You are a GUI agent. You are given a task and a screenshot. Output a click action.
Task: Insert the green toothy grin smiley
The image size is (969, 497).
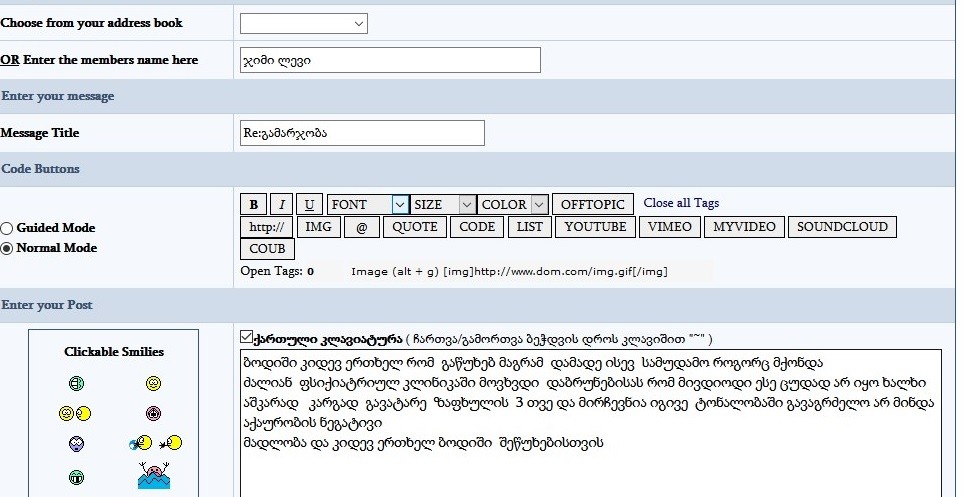click(x=75, y=477)
